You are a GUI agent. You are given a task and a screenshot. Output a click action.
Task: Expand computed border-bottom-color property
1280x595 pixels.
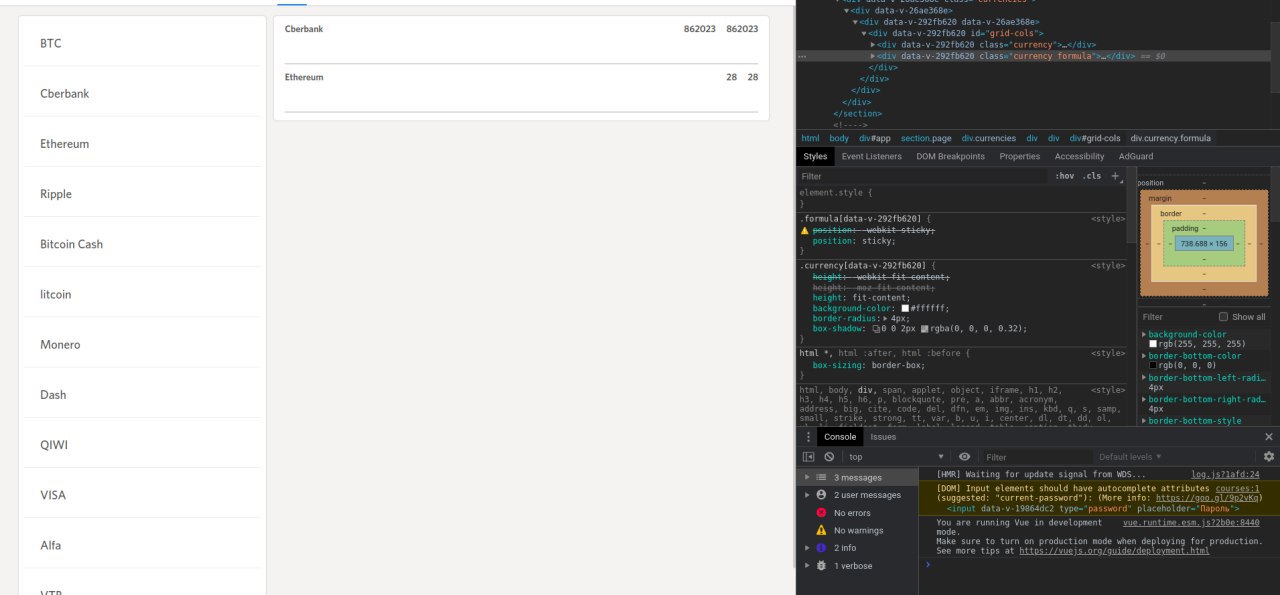click(x=1144, y=356)
